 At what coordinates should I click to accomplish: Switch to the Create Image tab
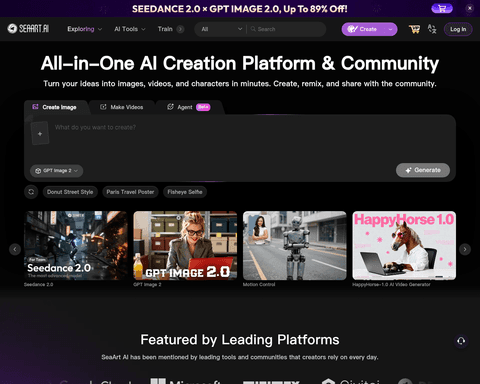pyautogui.click(x=56, y=107)
